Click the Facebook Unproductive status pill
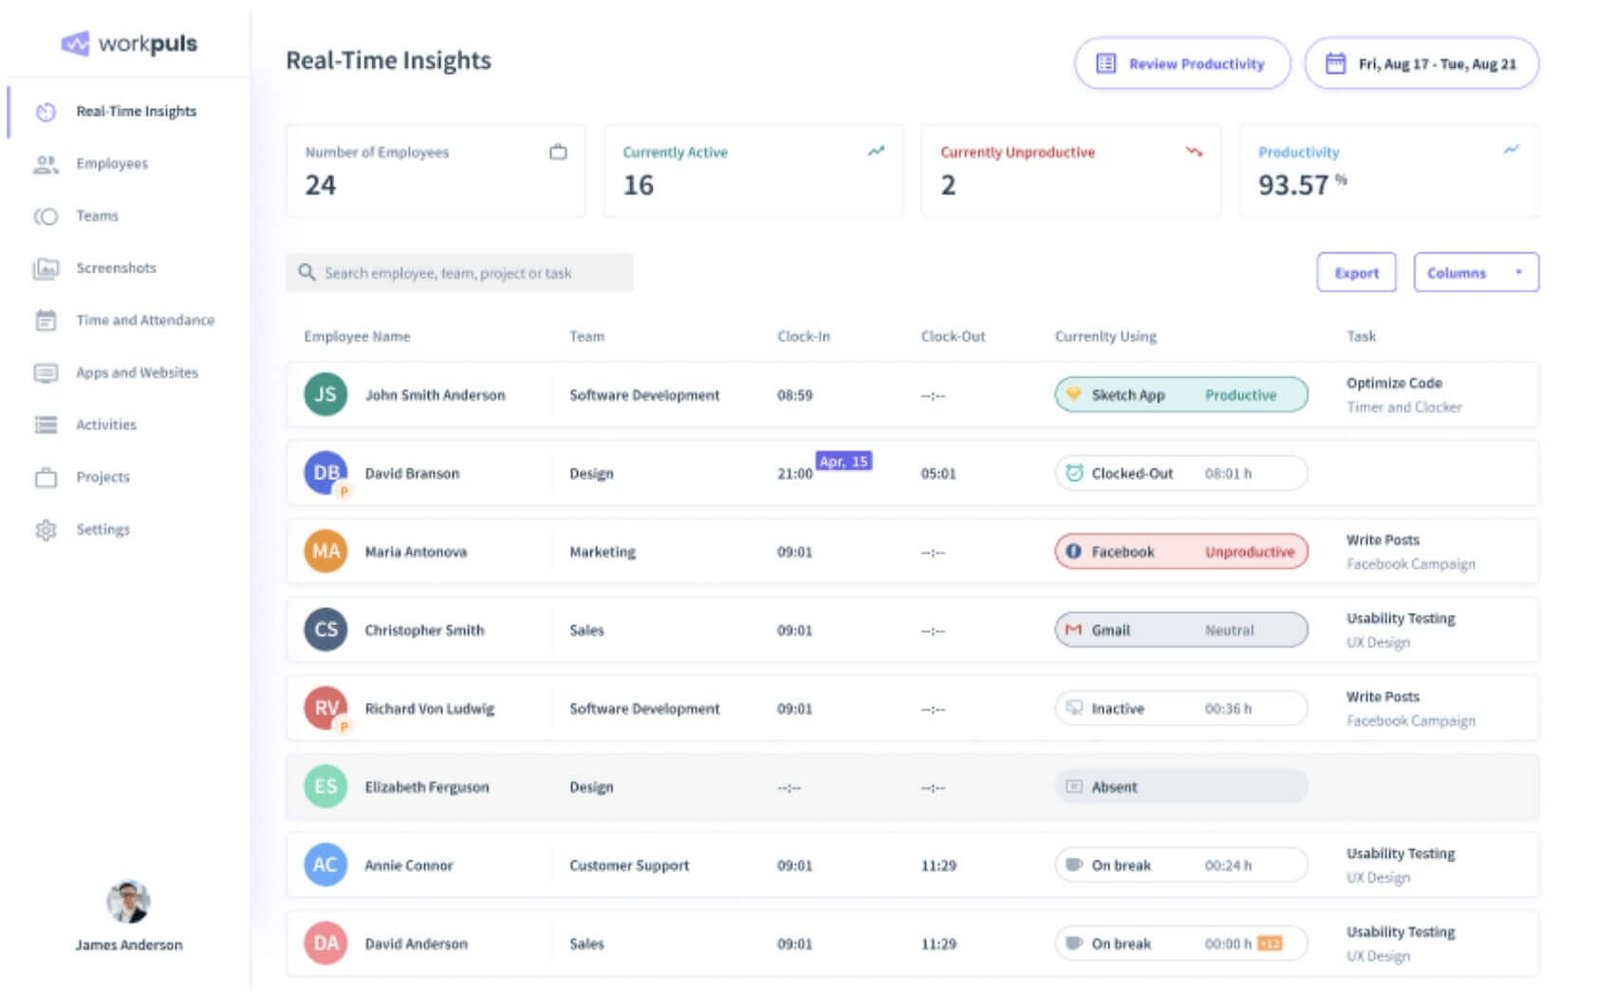The width and height of the screenshot is (1600, 996). point(1181,551)
